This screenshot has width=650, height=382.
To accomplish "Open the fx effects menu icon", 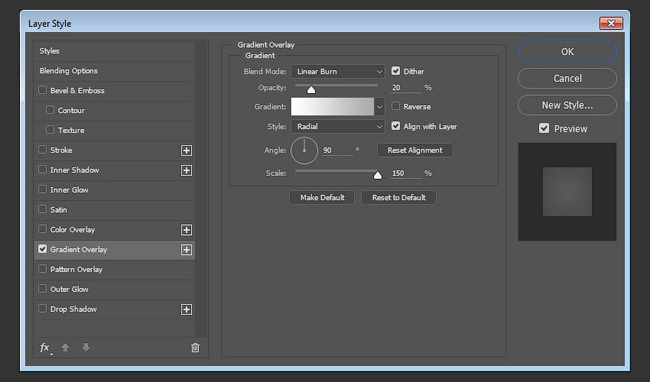I will click(45, 348).
